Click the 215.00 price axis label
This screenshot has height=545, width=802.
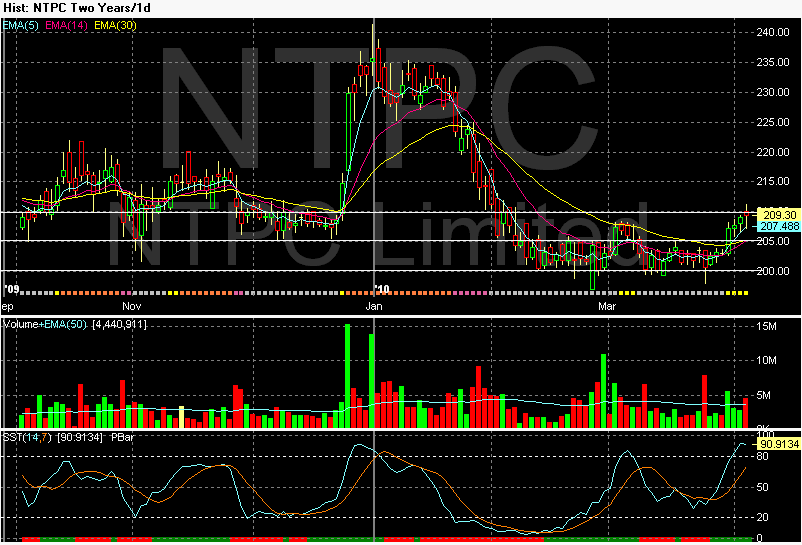[773, 181]
